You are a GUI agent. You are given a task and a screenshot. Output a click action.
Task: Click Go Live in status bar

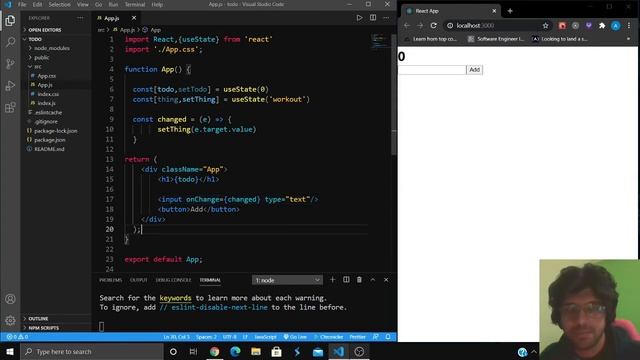(x=296, y=337)
